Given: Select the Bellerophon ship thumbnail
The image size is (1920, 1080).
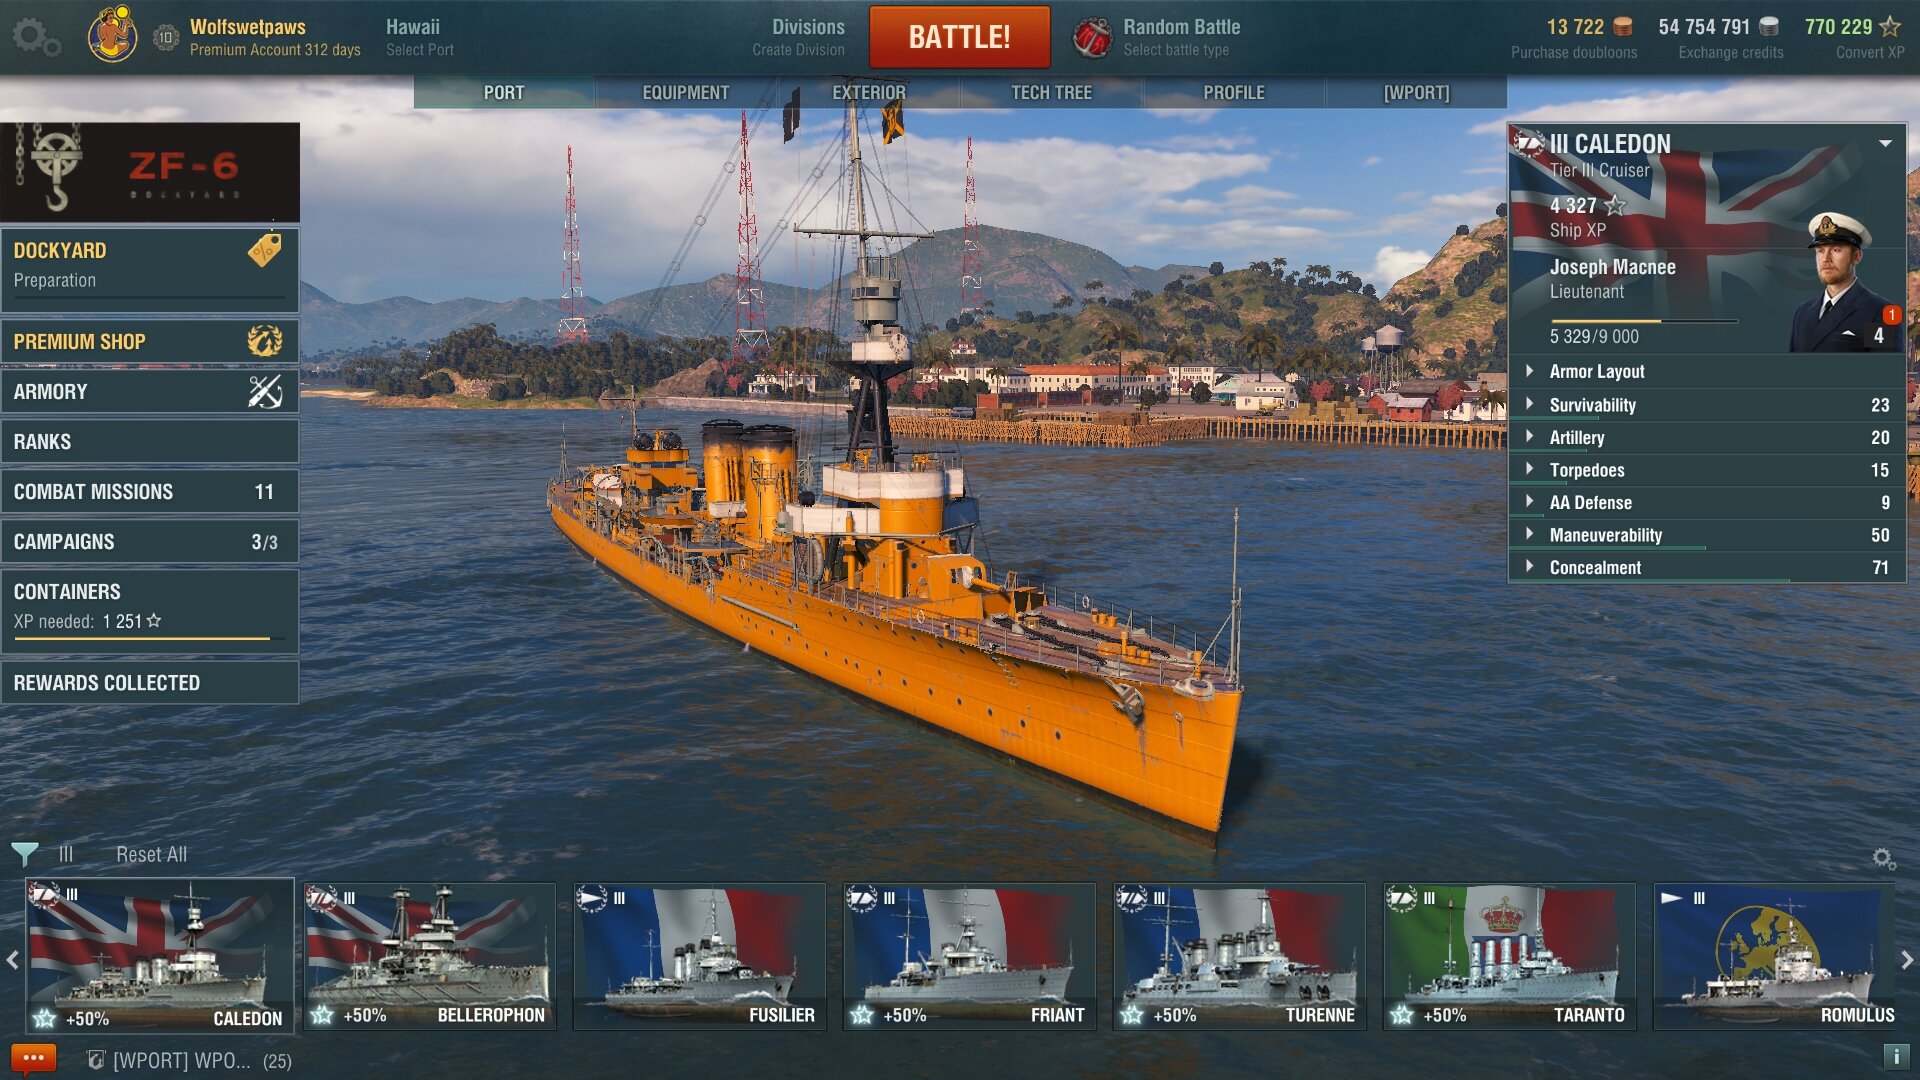Looking at the screenshot, I should click(430, 955).
